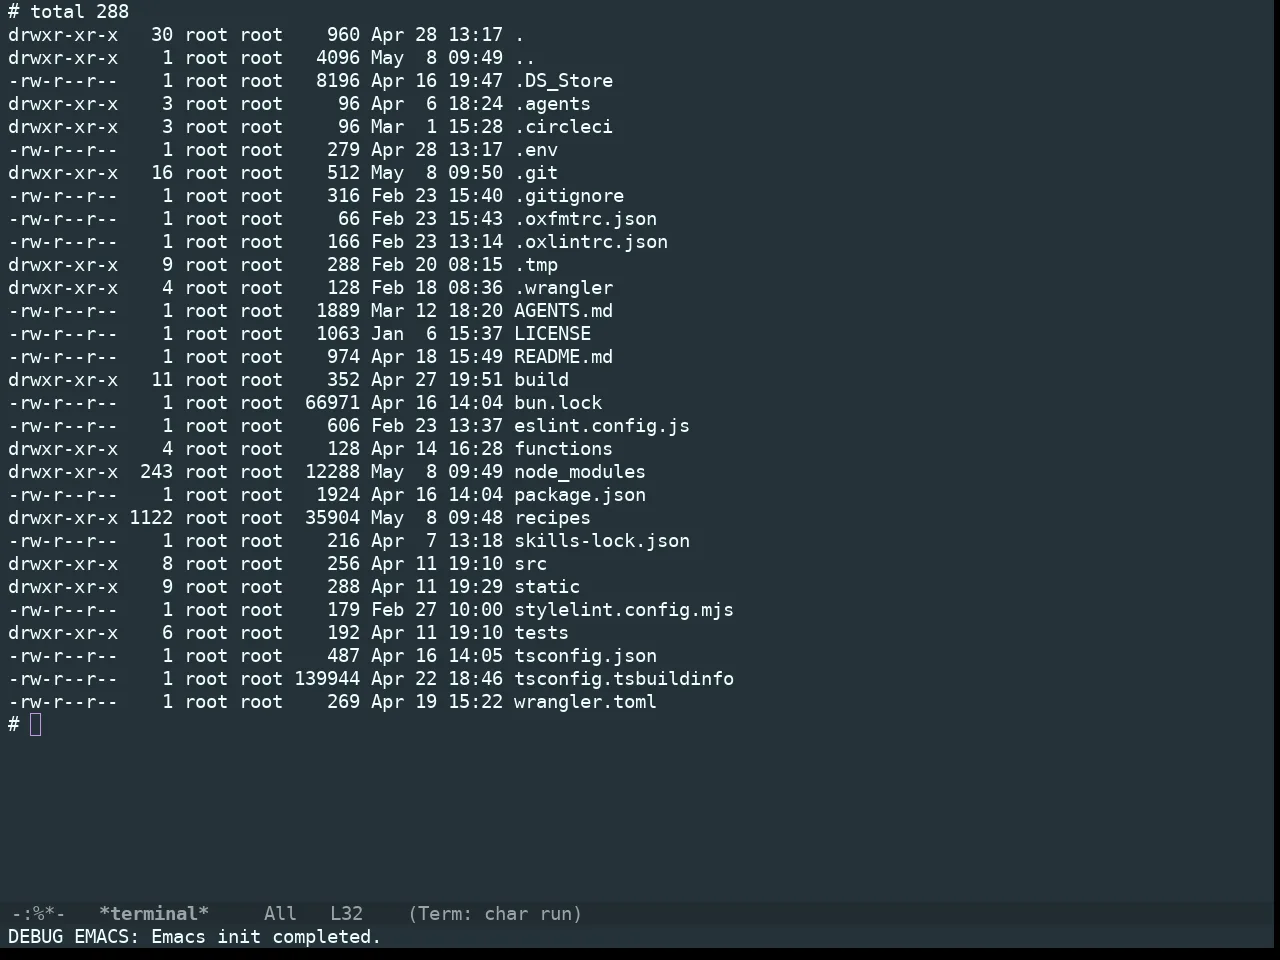The width and height of the screenshot is (1280, 960).
Task: Click the stylelint.config.mjs file name
Action: [624, 610]
